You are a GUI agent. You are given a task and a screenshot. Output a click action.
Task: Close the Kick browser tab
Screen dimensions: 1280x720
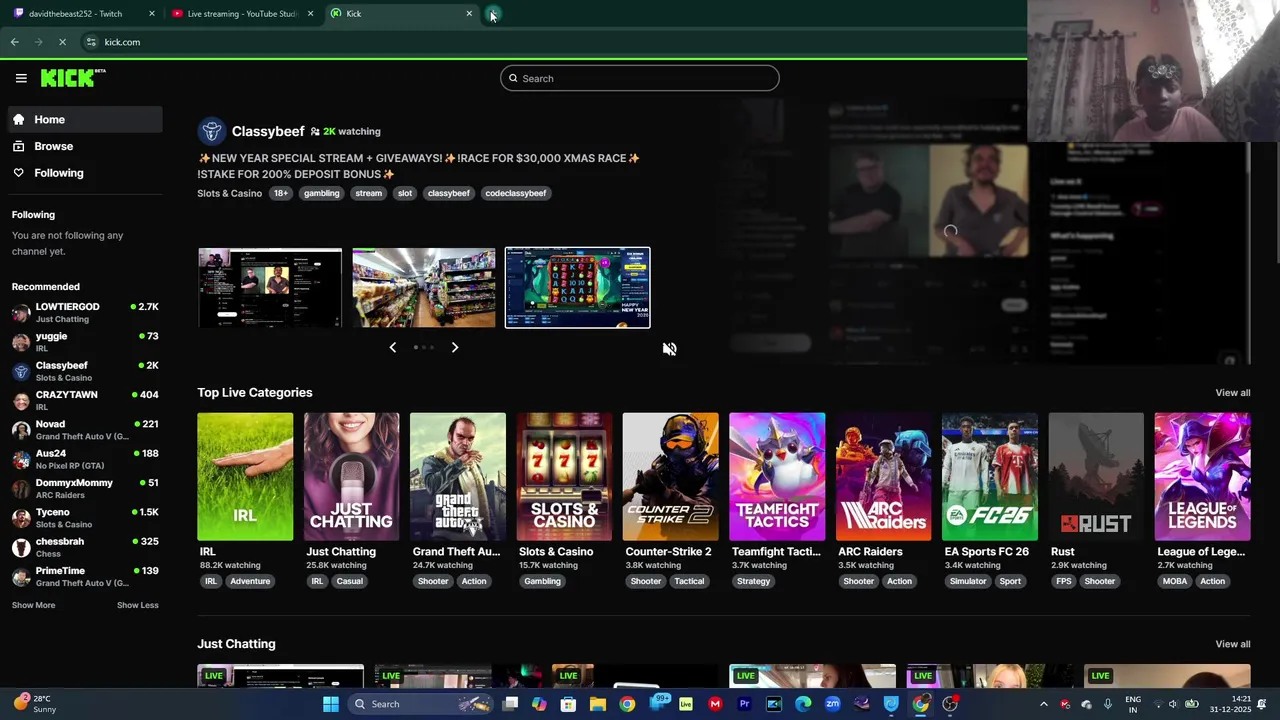469,14
